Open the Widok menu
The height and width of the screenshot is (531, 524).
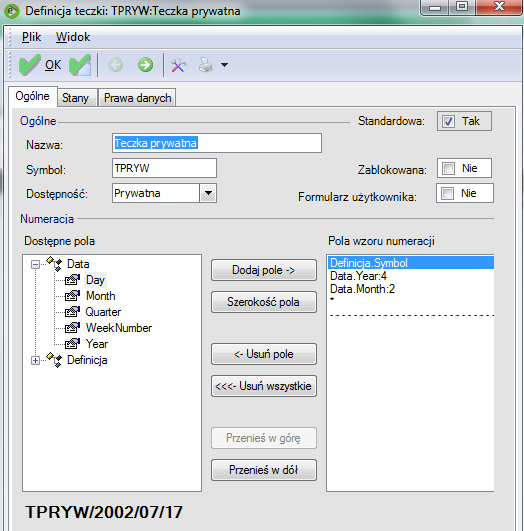click(x=73, y=37)
